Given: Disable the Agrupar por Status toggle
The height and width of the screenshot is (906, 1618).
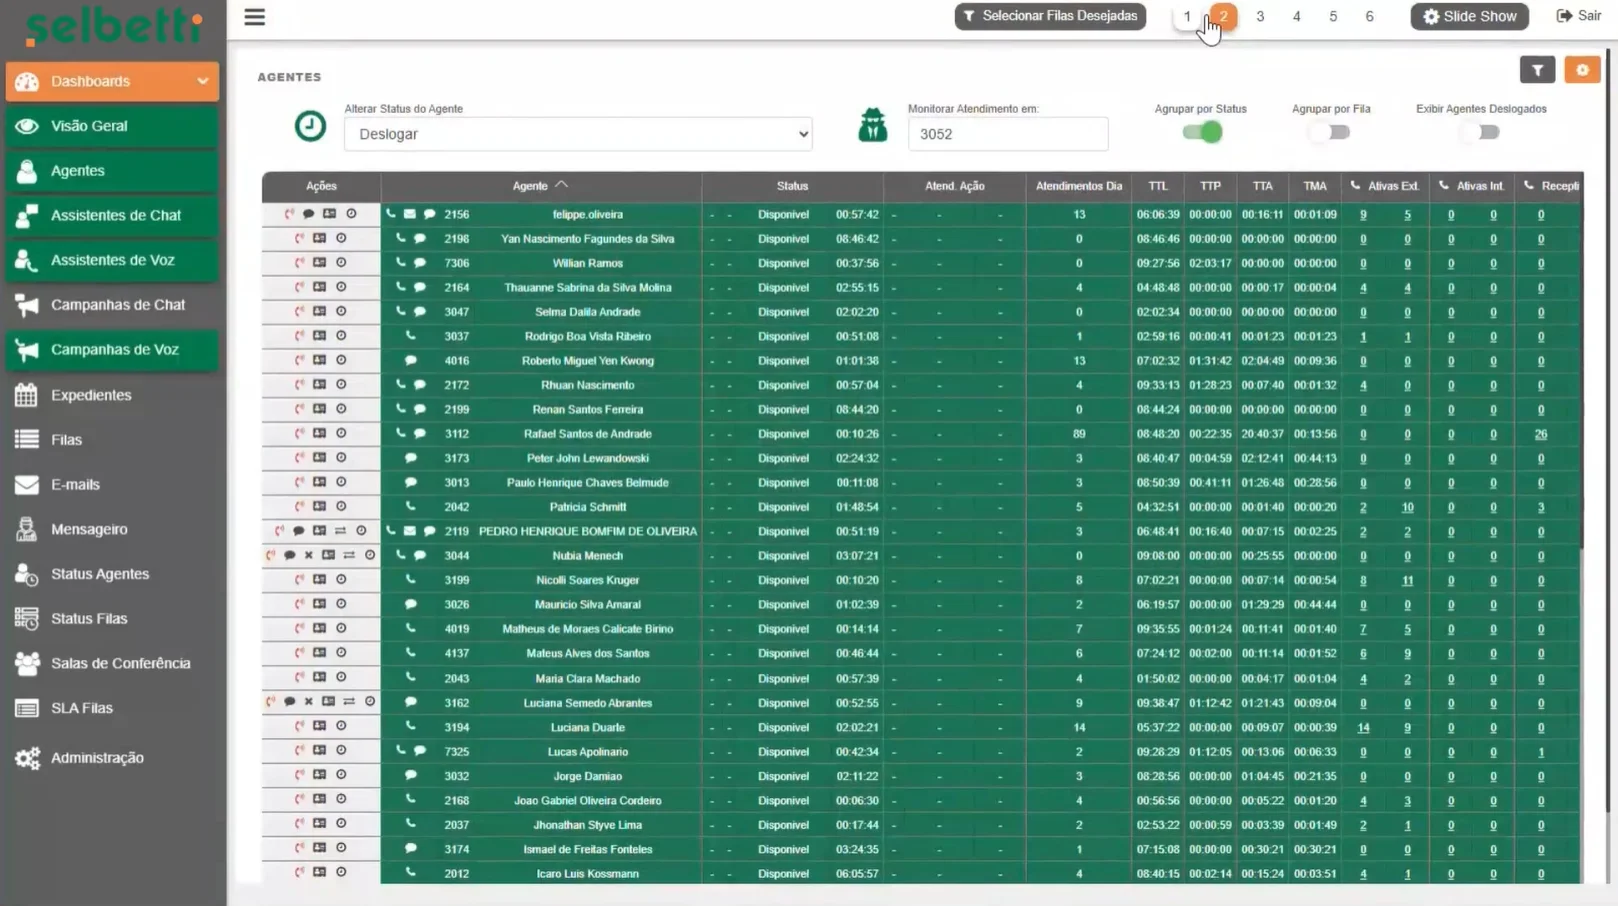Looking at the screenshot, I should pos(1203,132).
